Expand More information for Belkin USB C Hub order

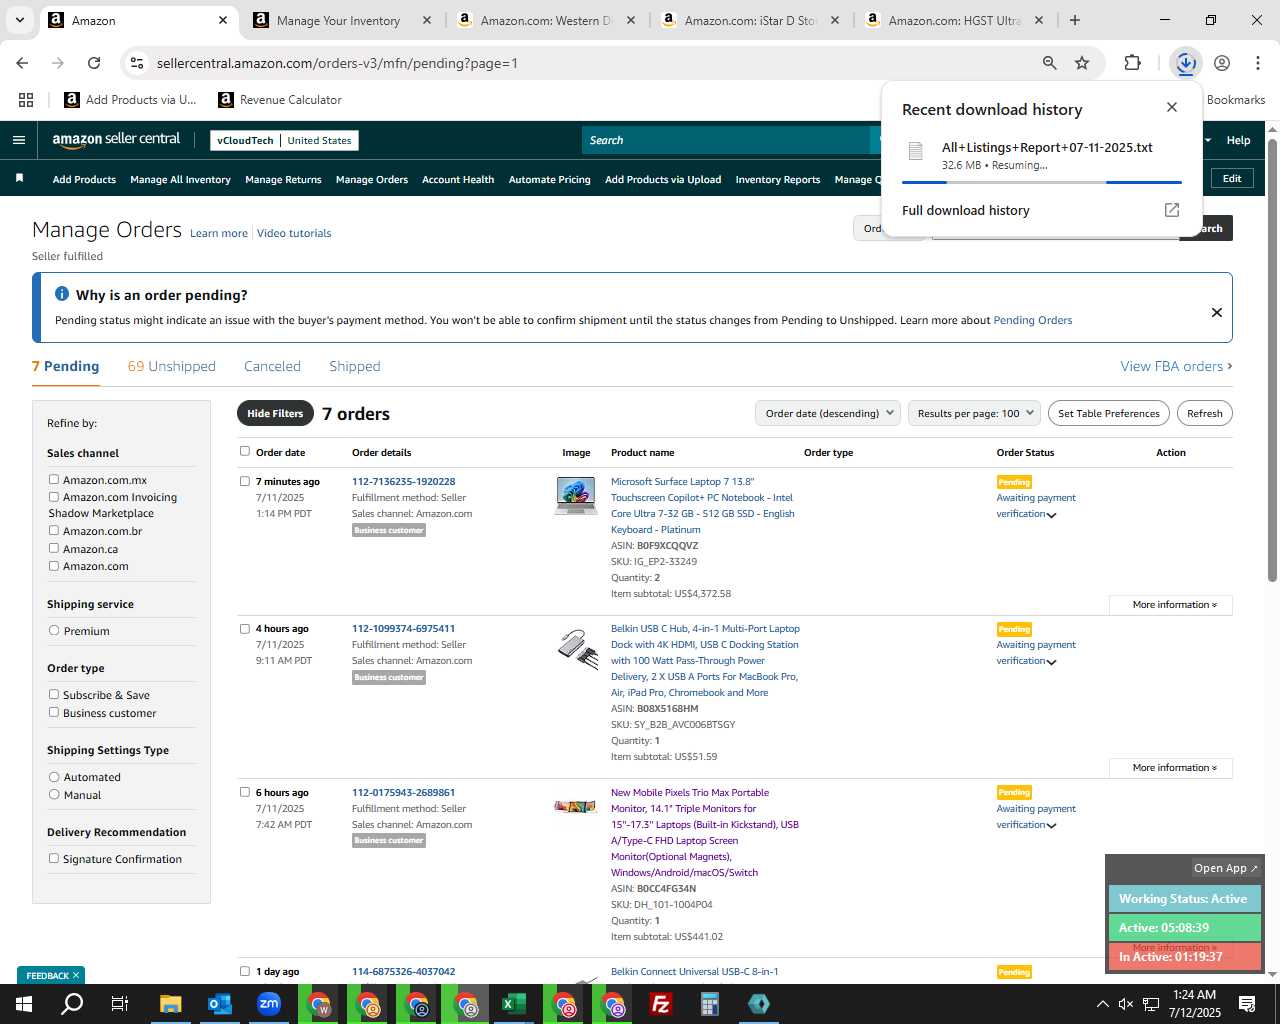(1171, 768)
